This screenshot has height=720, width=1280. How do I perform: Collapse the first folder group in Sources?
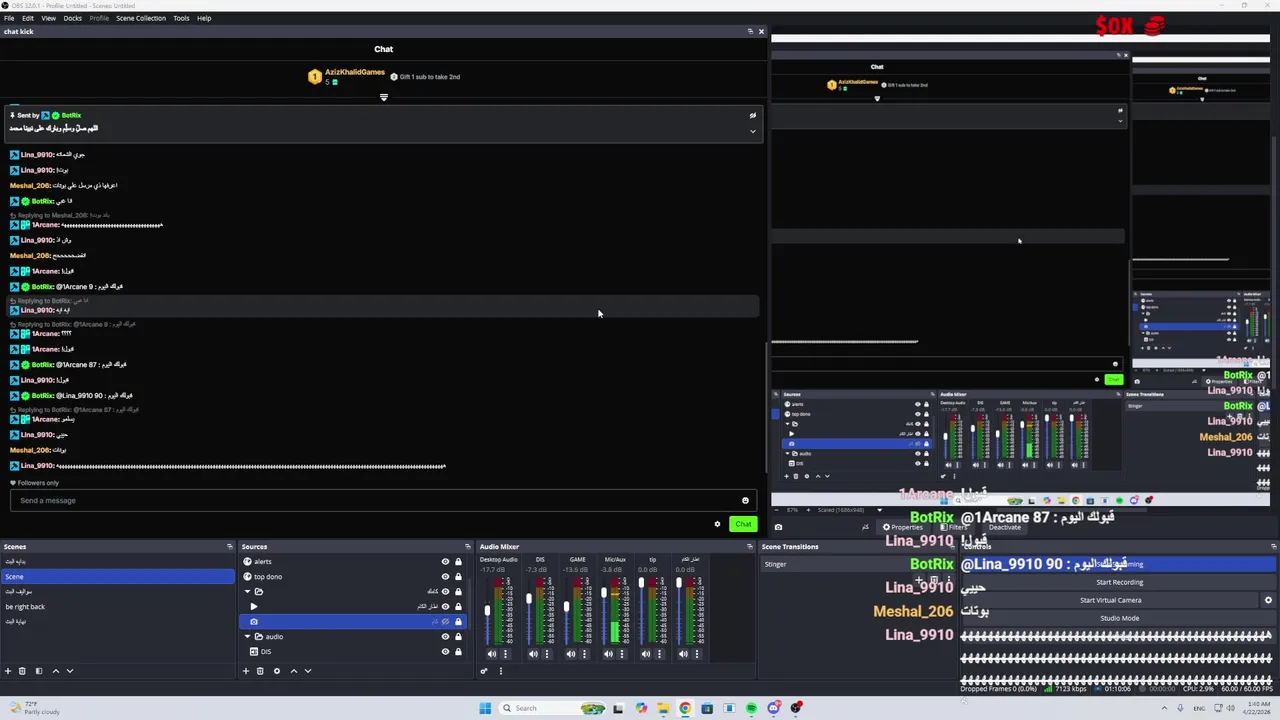pos(247,592)
